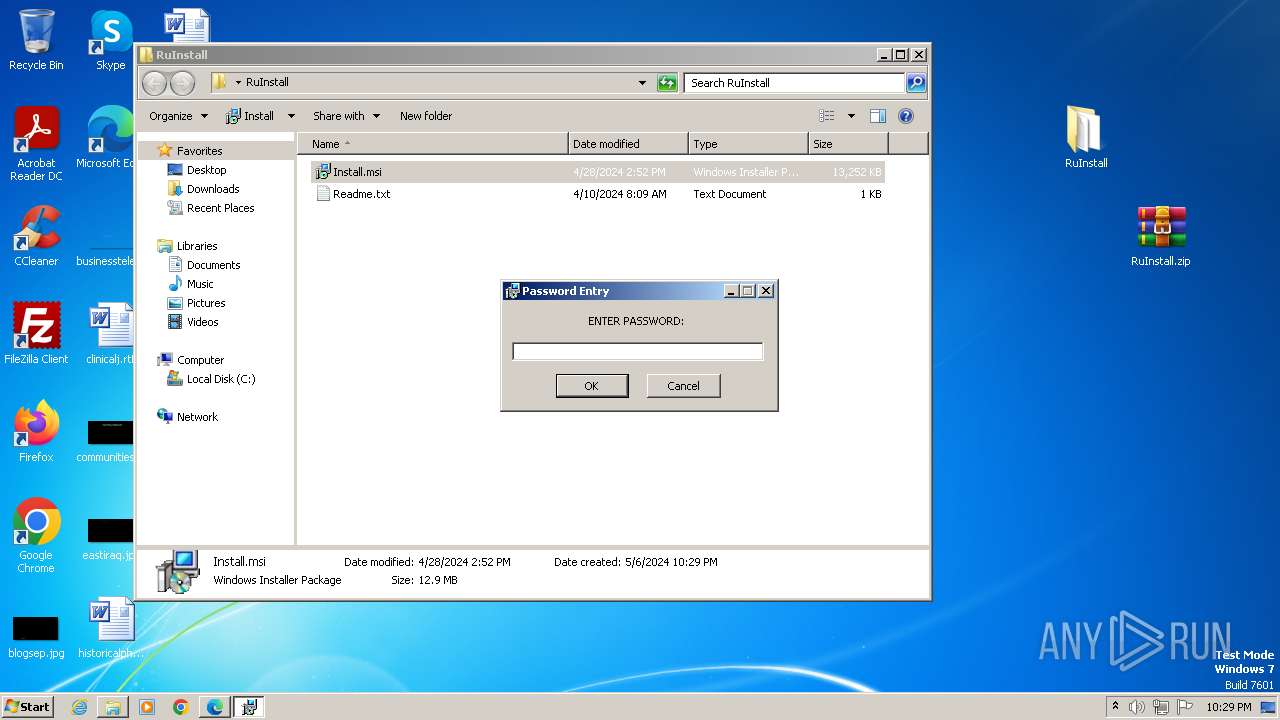Screen dimensions: 1280x720
Task: Sort by Date modified column
Action: point(628,144)
